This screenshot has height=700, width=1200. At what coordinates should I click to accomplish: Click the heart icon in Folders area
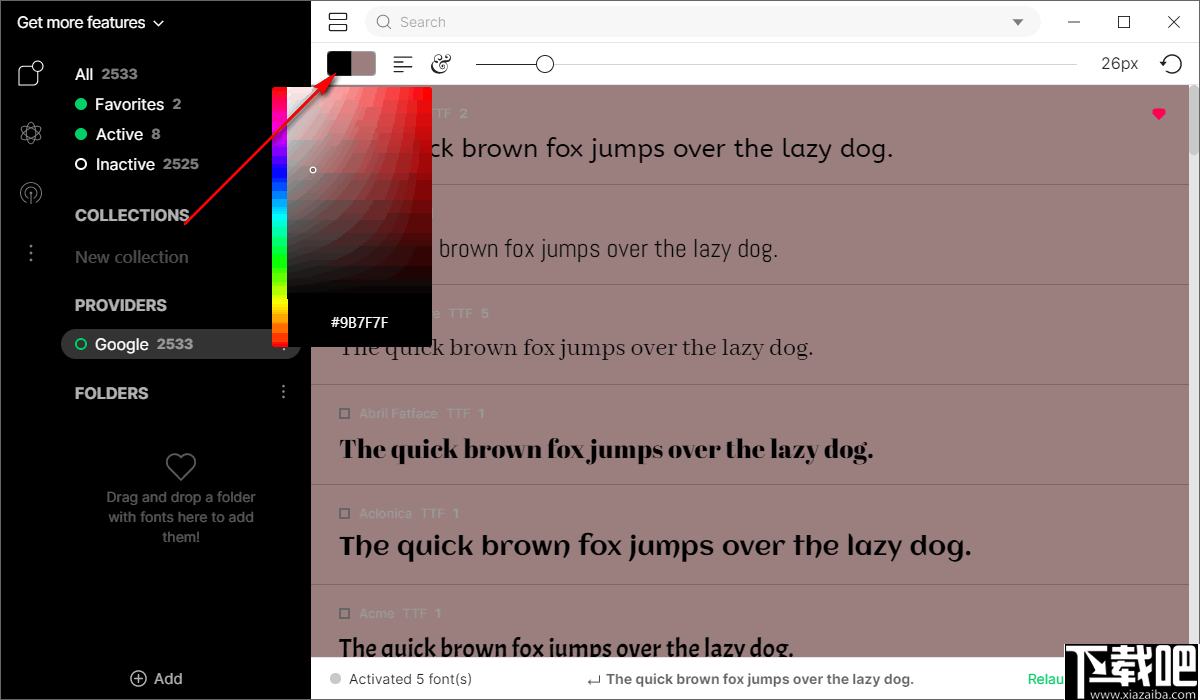(181, 466)
